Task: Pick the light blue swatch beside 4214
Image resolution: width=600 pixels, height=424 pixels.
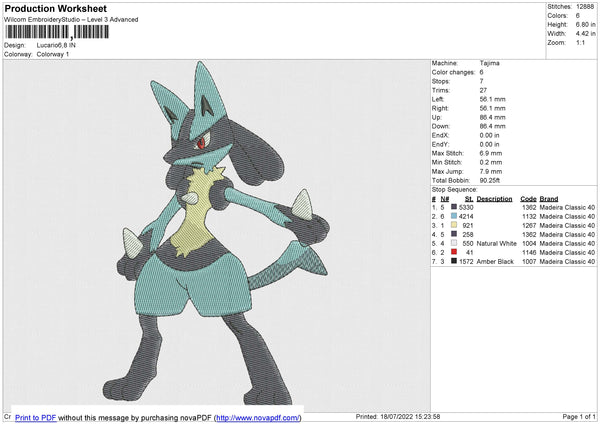Action: pos(454,216)
